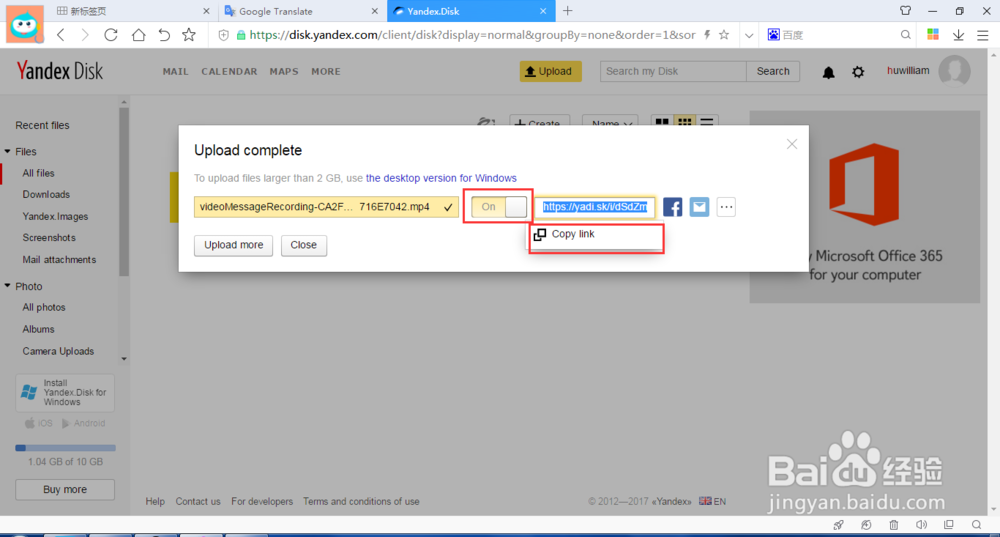Open the browser hamburger menu

(x=983, y=35)
